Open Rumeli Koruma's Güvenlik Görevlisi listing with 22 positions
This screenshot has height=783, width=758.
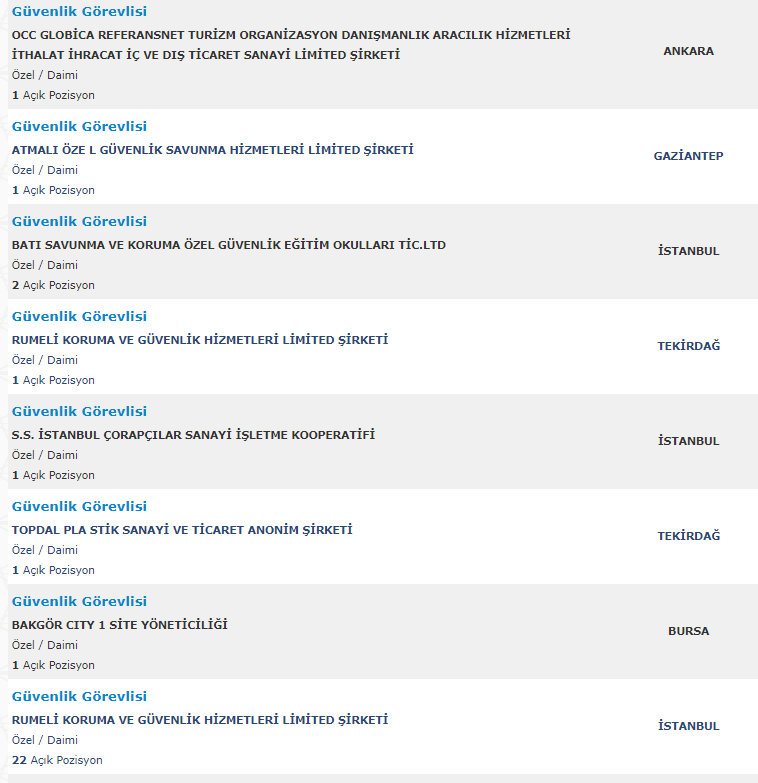pyautogui.click(x=79, y=697)
